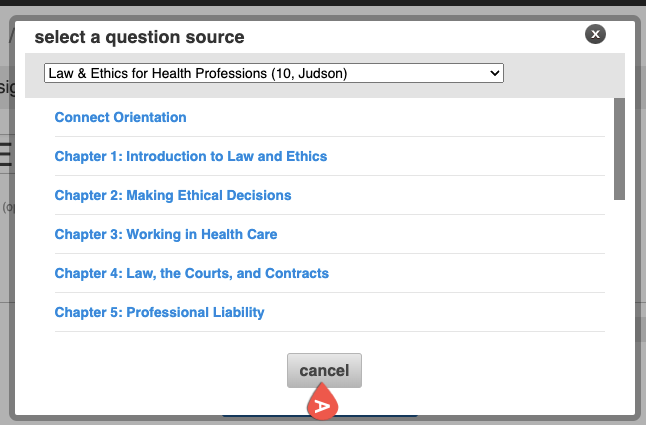This screenshot has width=646, height=425.
Task: Click the scrollbar track below the thumb
Action: click(619, 270)
